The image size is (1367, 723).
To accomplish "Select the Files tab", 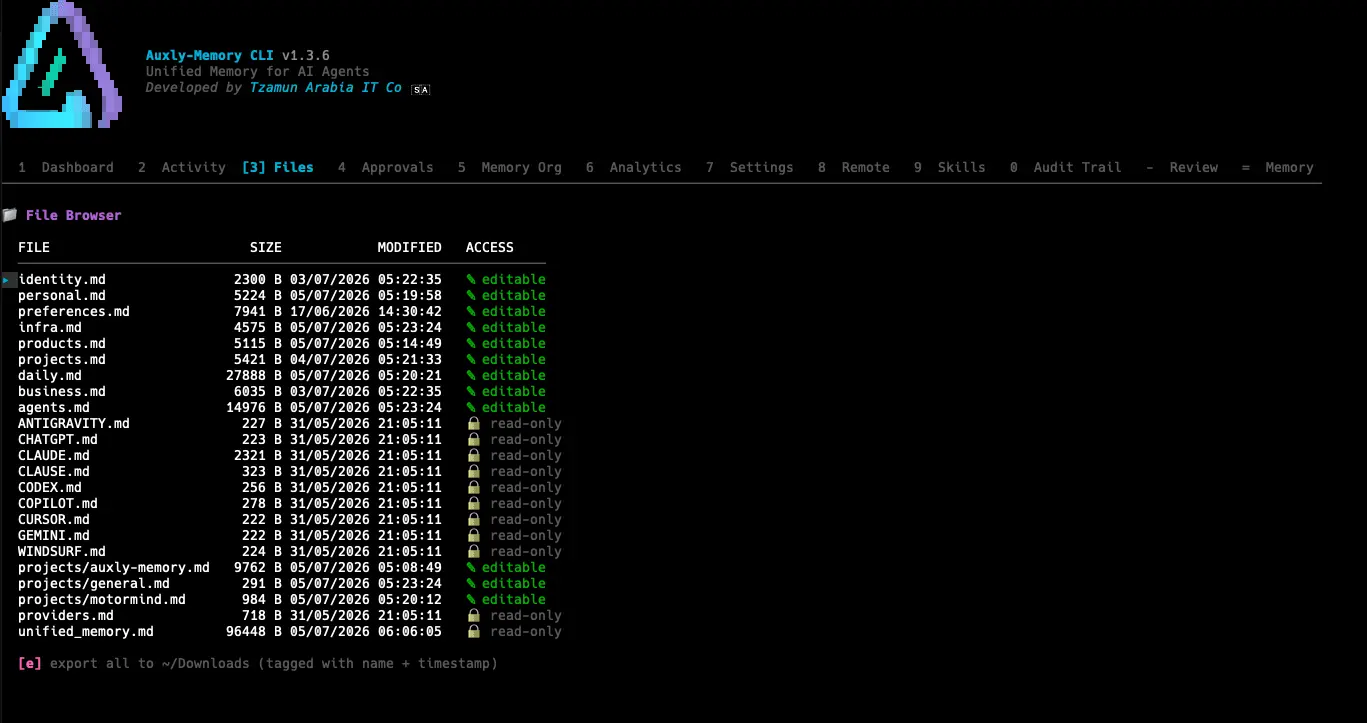I will [x=278, y=167].
